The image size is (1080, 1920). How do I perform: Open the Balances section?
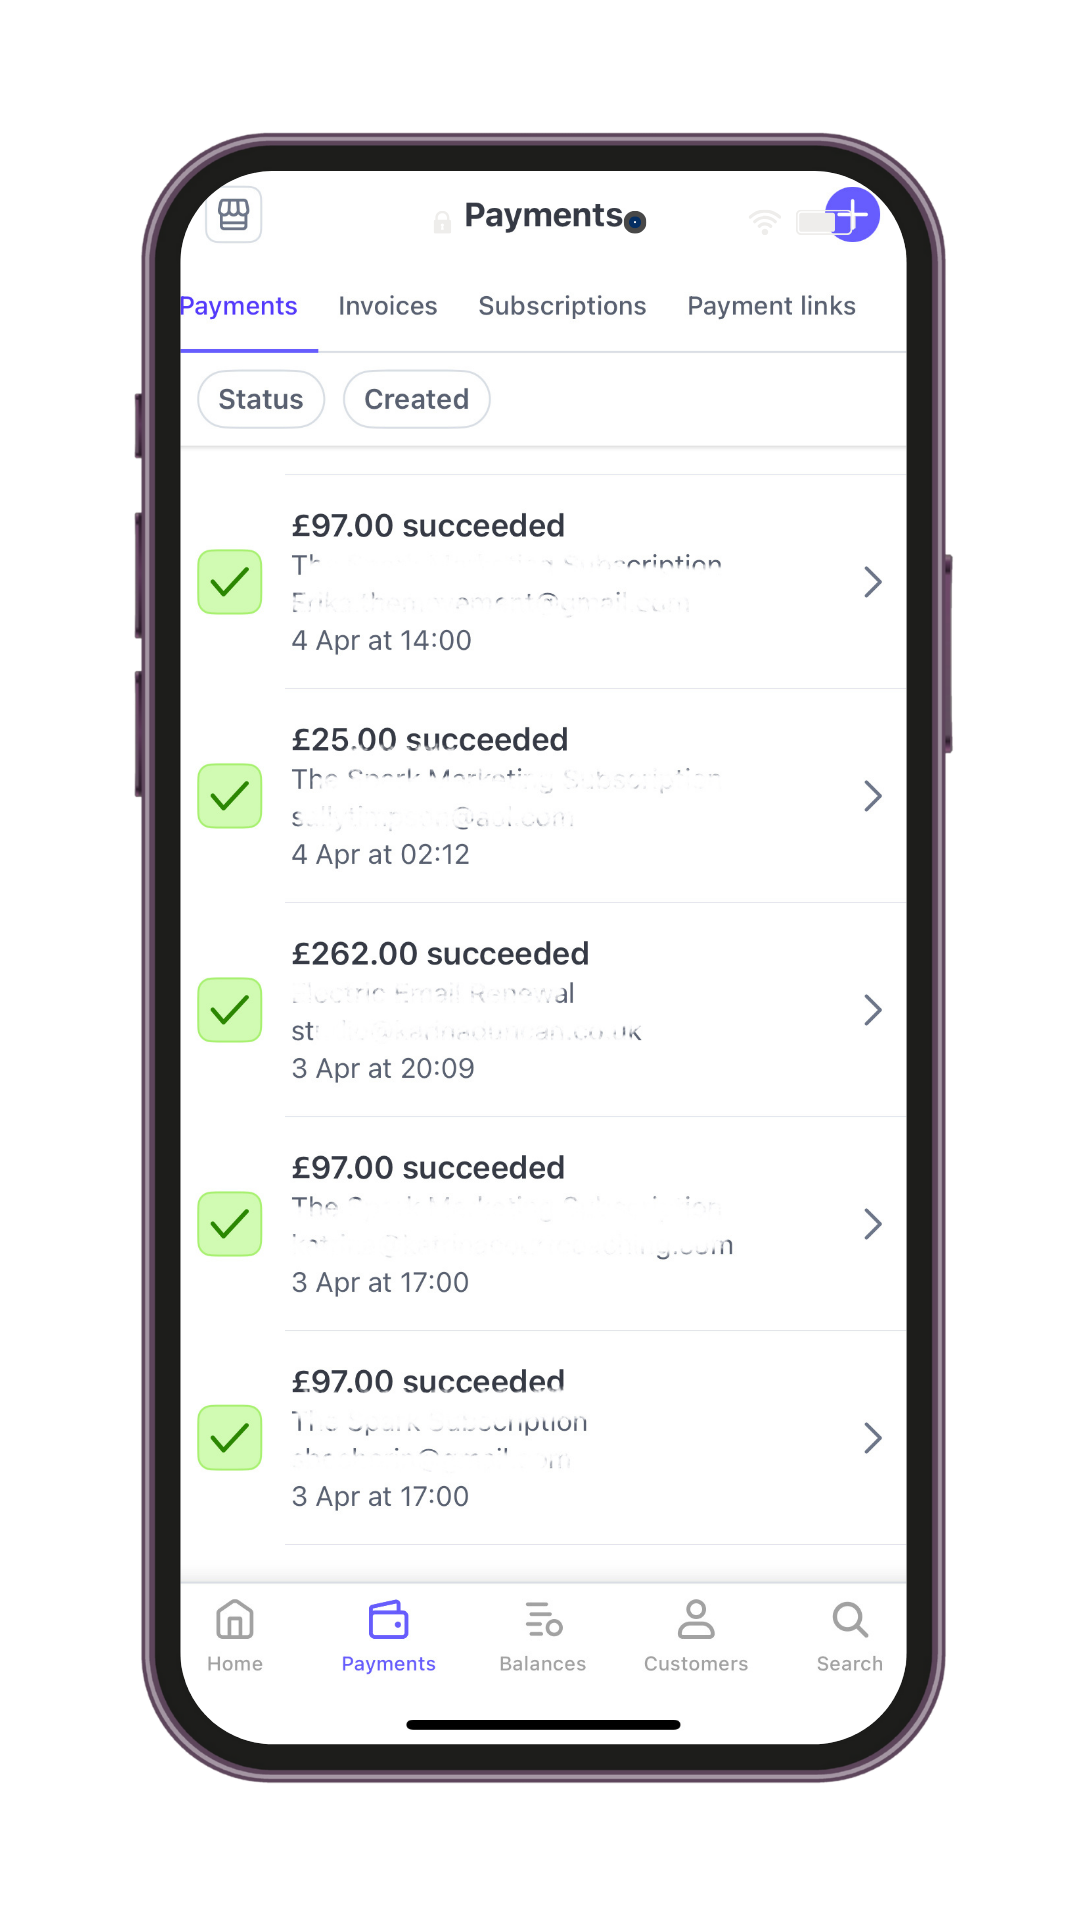(543, 1636)
